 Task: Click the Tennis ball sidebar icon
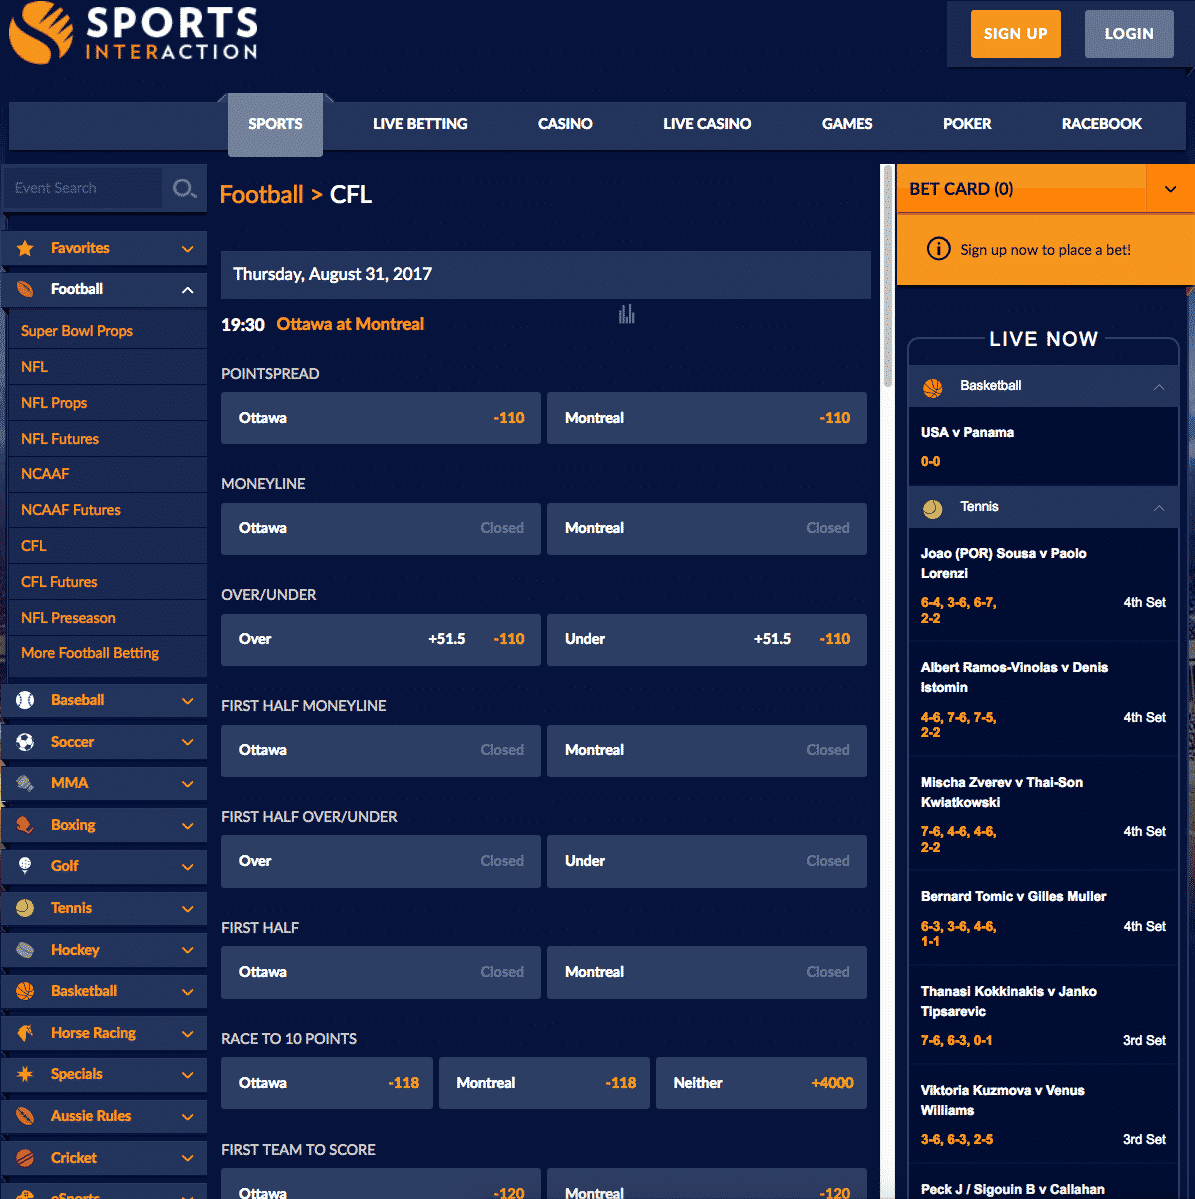point(25,908)
